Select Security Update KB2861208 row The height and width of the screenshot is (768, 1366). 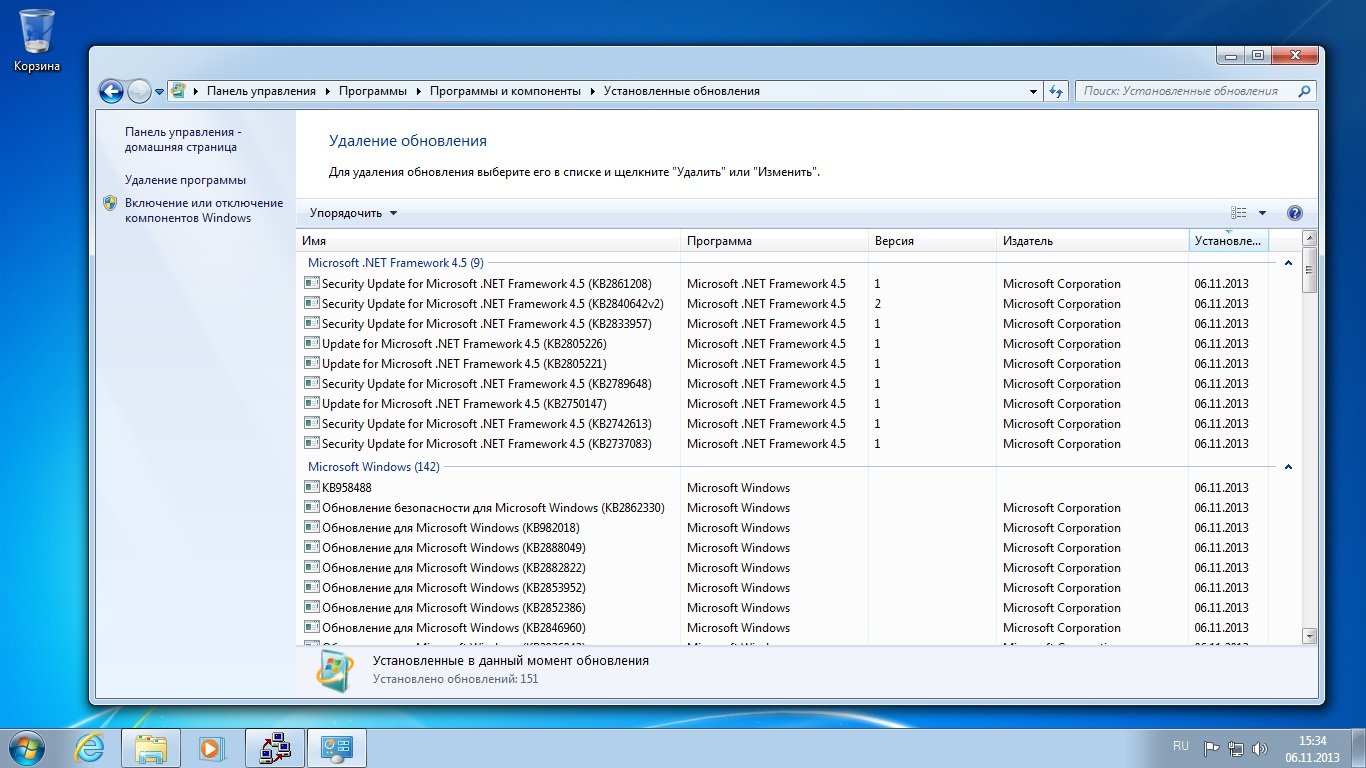(x=783, y=284)
